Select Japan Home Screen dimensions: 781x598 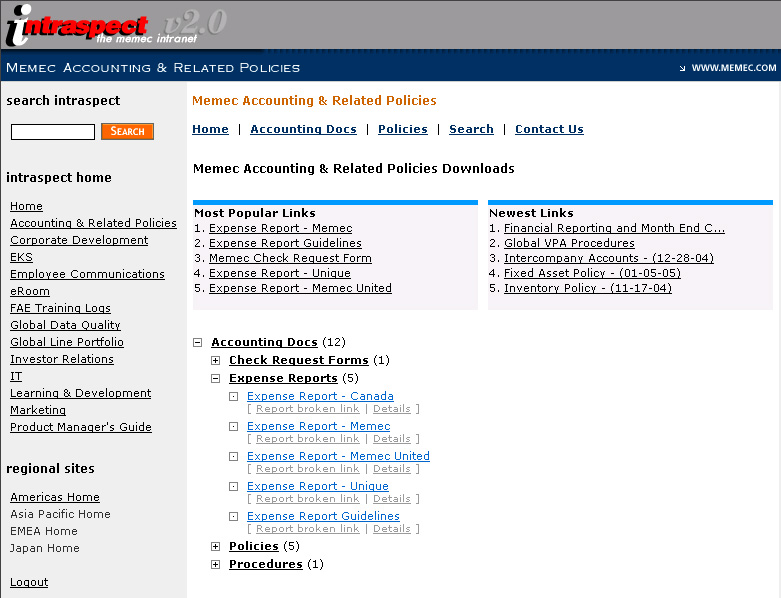45,548
